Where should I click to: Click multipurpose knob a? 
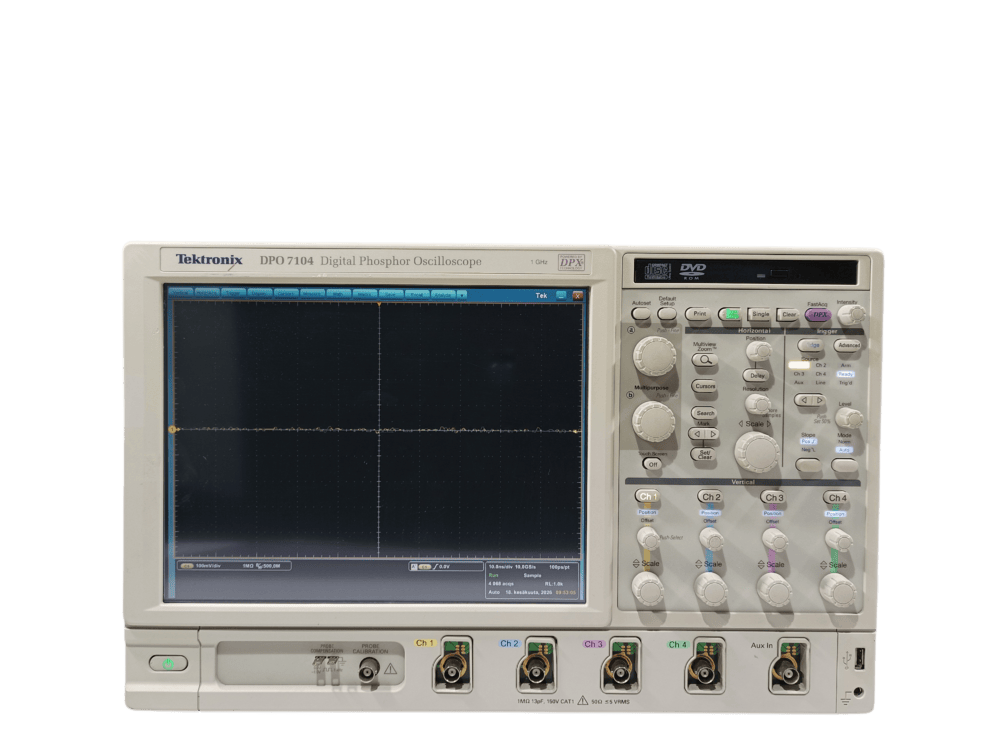(x=654, y=355)
